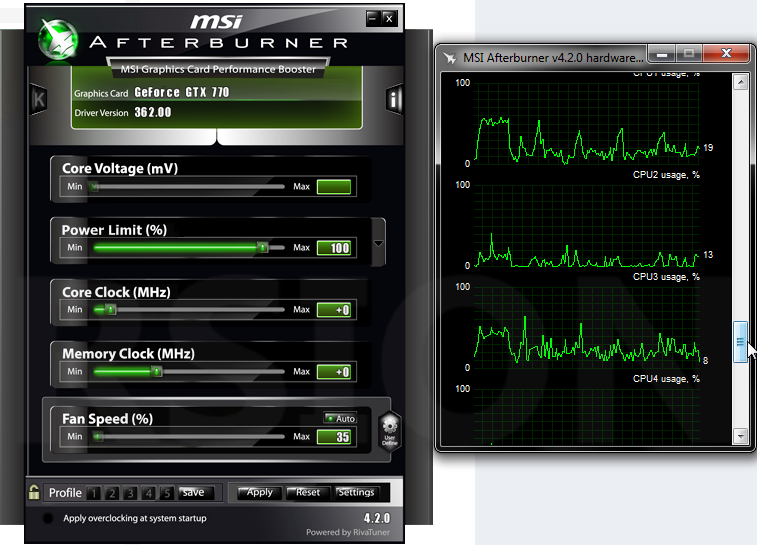Expand the Power Limit dropdown arrow
The height and width of the screenshot is (545, 757).
[x=378, y=243]
